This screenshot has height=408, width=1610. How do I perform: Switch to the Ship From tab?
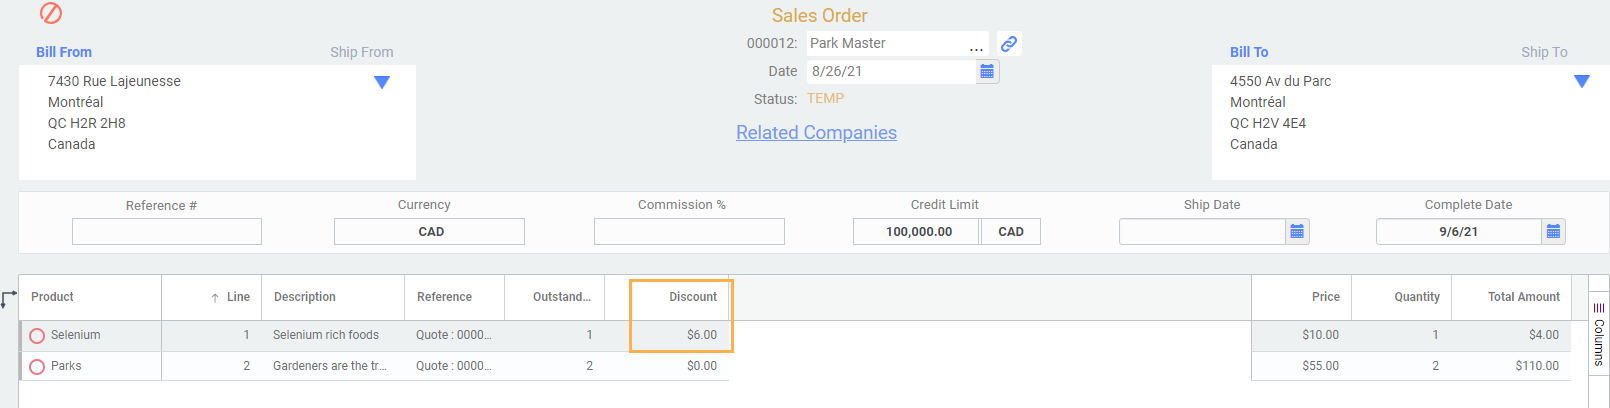361,52
